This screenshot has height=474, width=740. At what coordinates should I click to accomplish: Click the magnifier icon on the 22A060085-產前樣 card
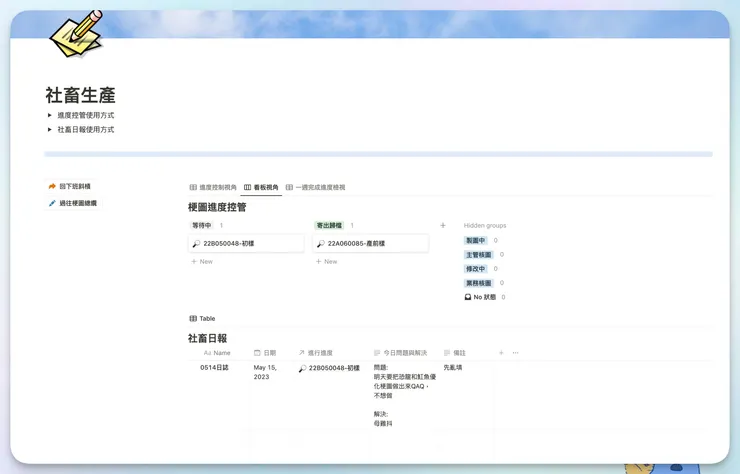pyautogui.click(x=321, y=244)
